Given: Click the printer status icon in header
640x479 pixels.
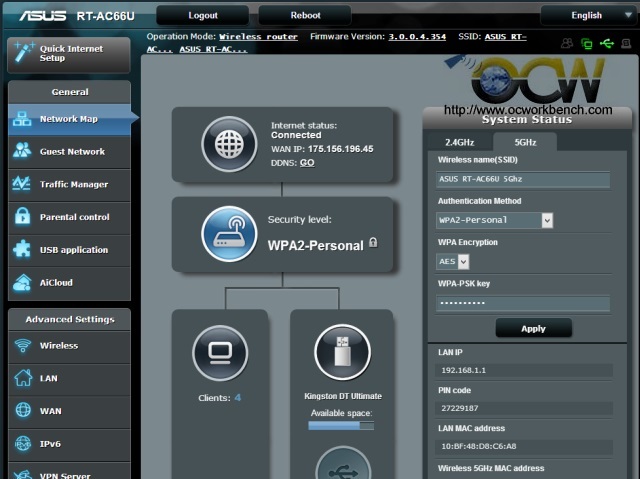Looking at the screenshot, I should tap(626, 43).
